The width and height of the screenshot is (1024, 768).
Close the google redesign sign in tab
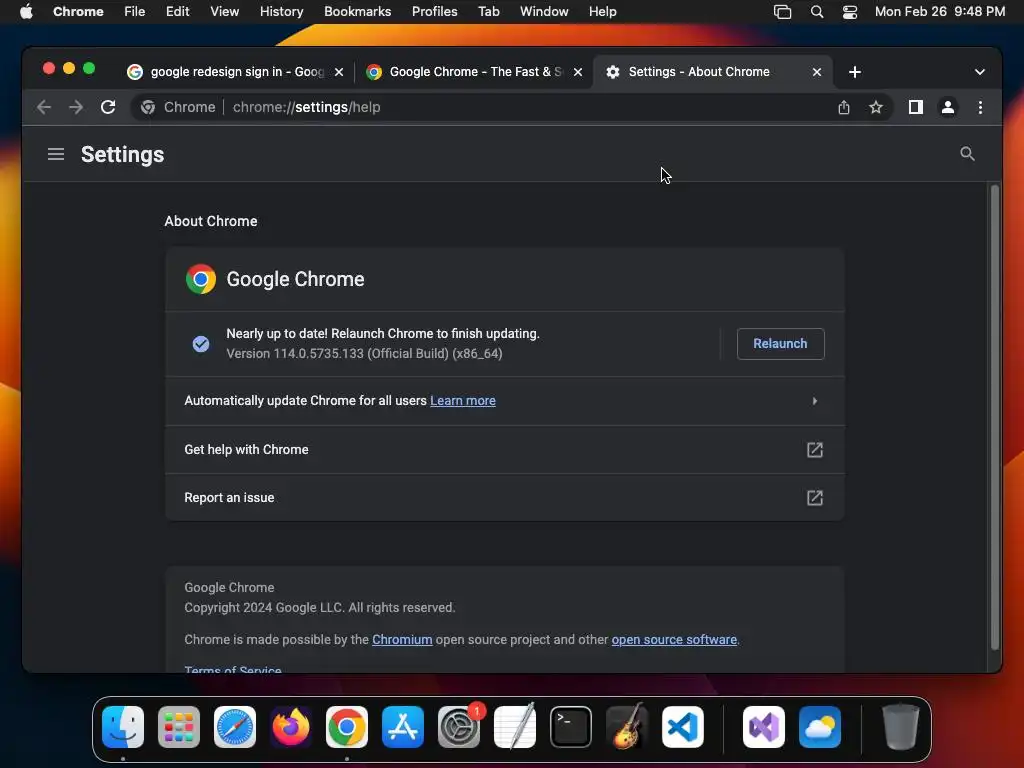point(339,72)
